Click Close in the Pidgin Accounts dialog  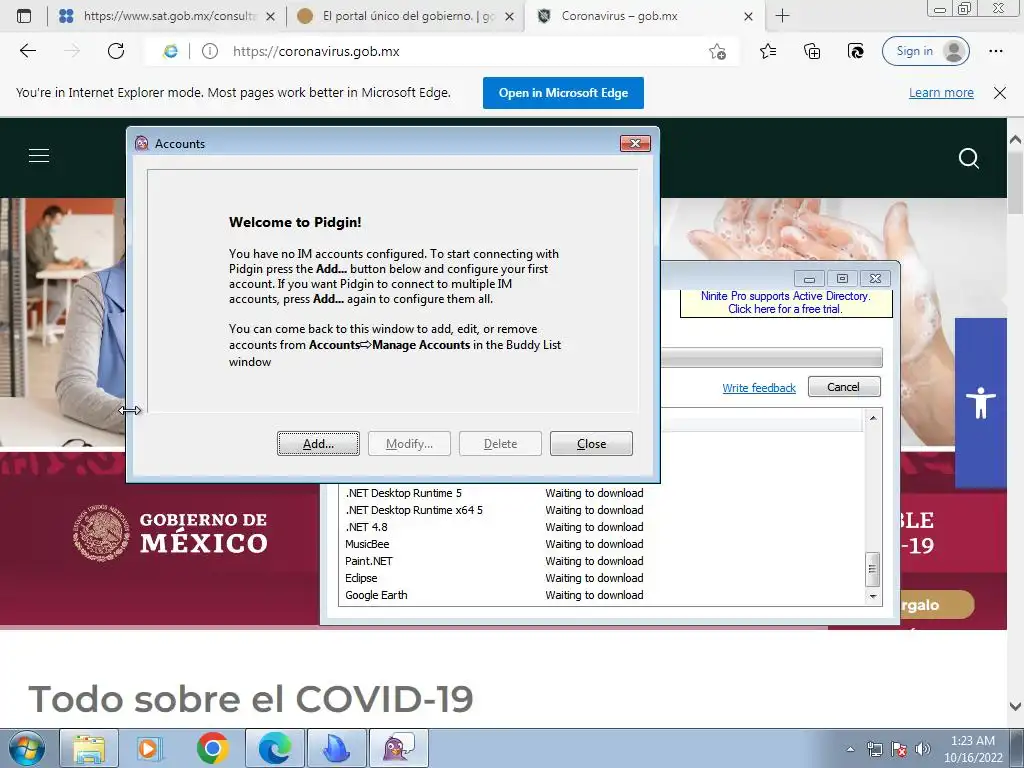tap(591, 443)
